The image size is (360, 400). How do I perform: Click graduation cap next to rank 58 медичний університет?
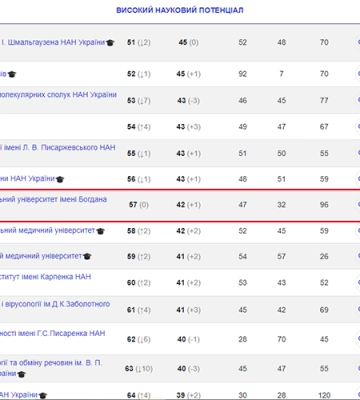(100, 231)
